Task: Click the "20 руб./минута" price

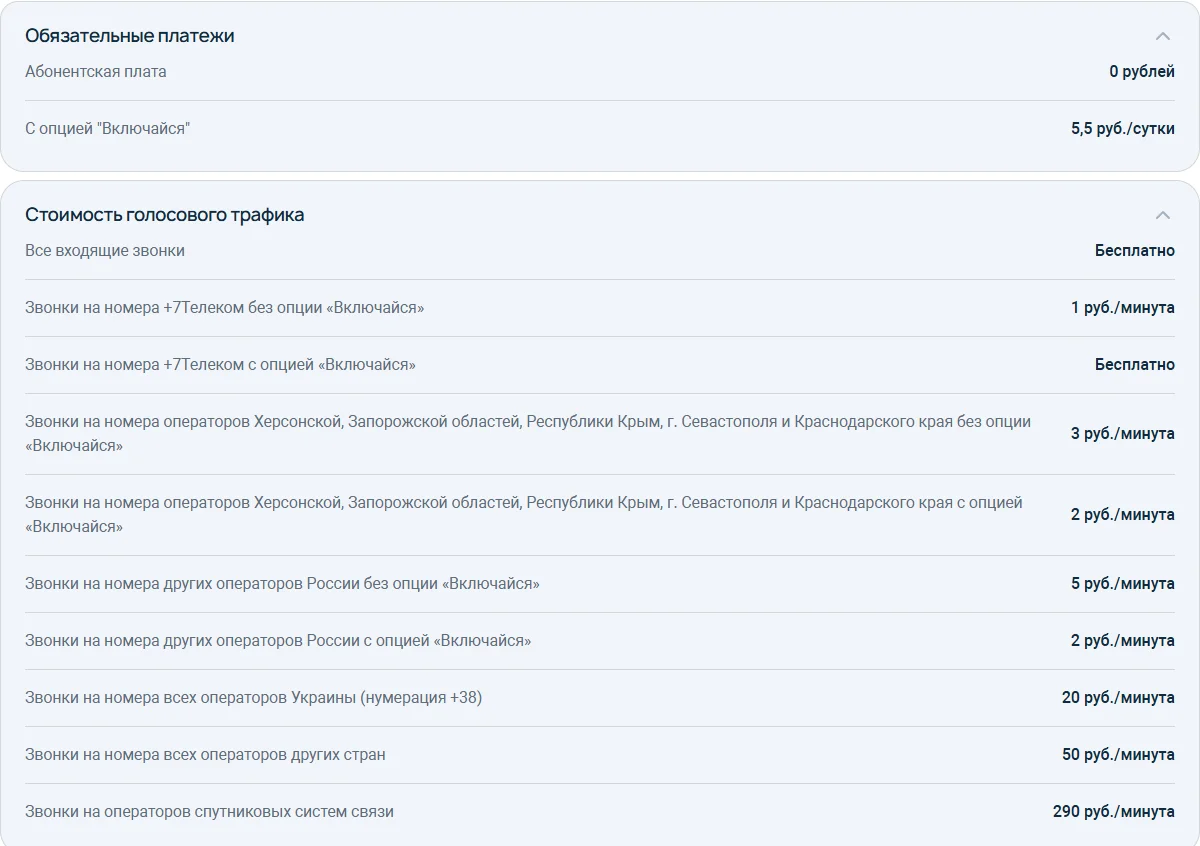Action: [x=1118, y=698]
